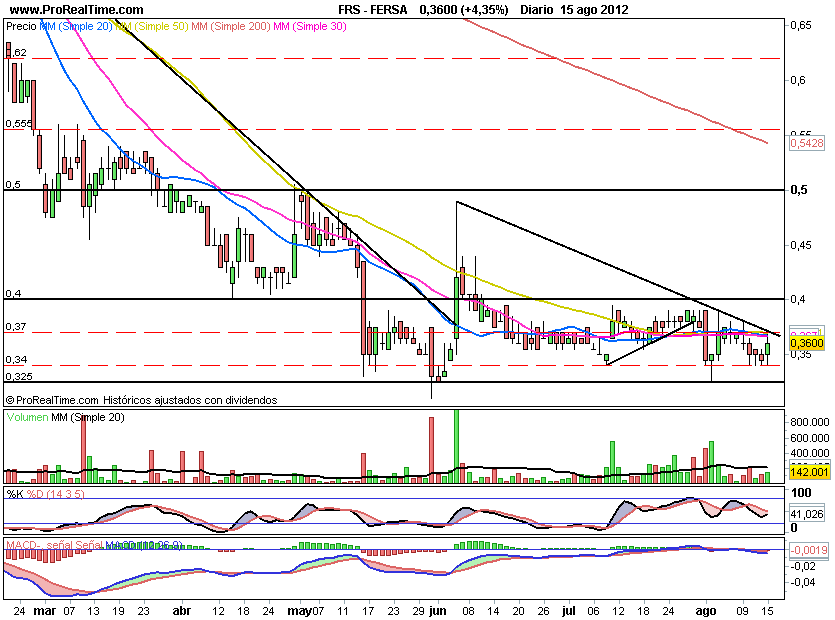Click the 0,37 dashed level label
This screenshot has width=835, height=620.
click(x=15, y=326)
